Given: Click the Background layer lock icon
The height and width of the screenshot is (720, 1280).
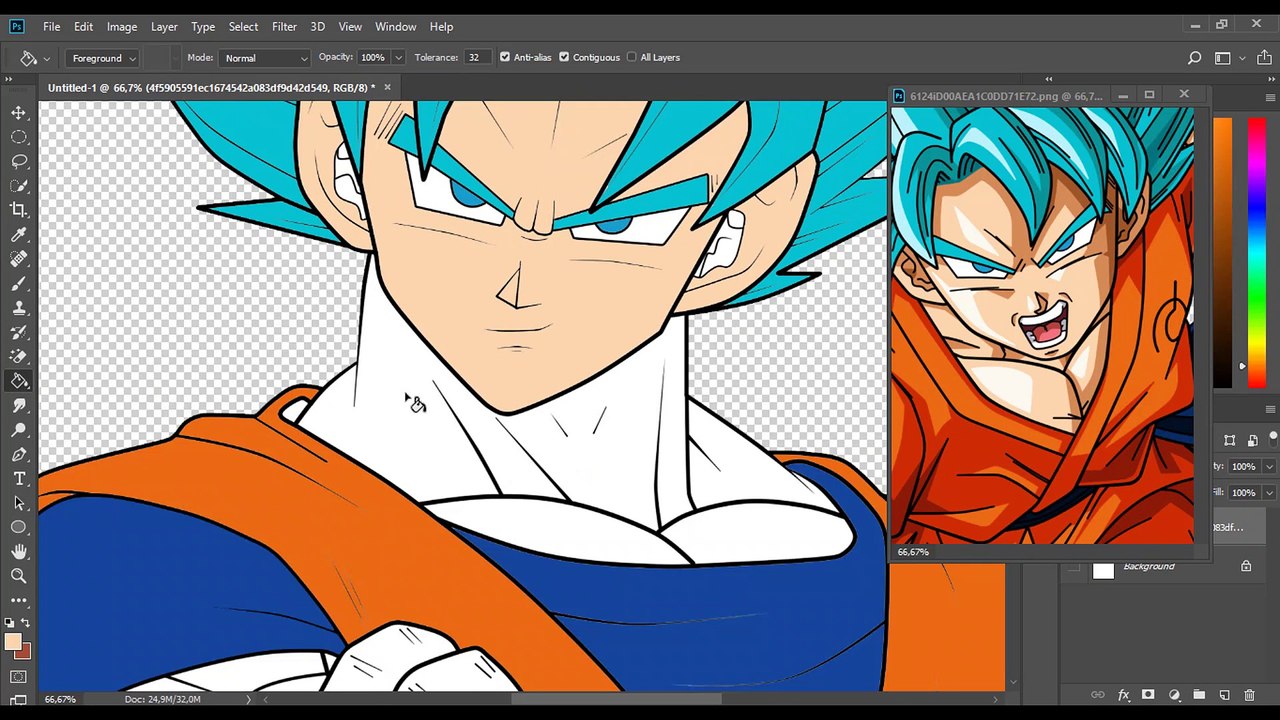Looking at the screenshot, I should click(1246, 567).
